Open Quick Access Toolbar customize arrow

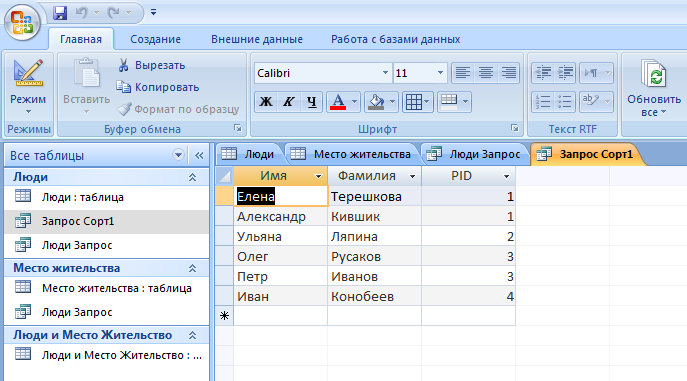(x=153, y=12)
